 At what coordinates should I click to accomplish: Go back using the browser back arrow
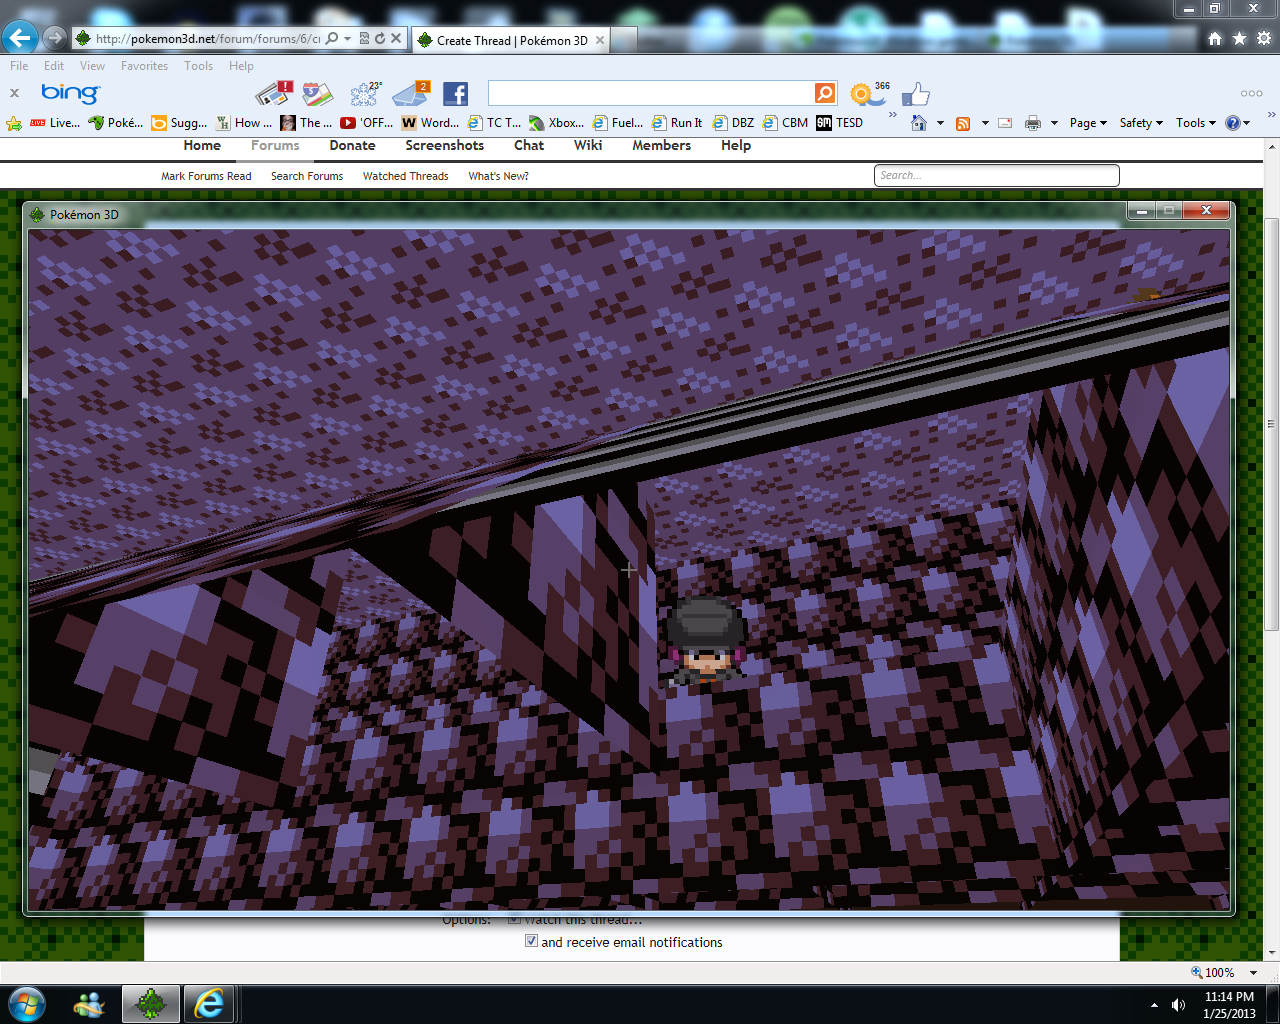tap(20, 38)
